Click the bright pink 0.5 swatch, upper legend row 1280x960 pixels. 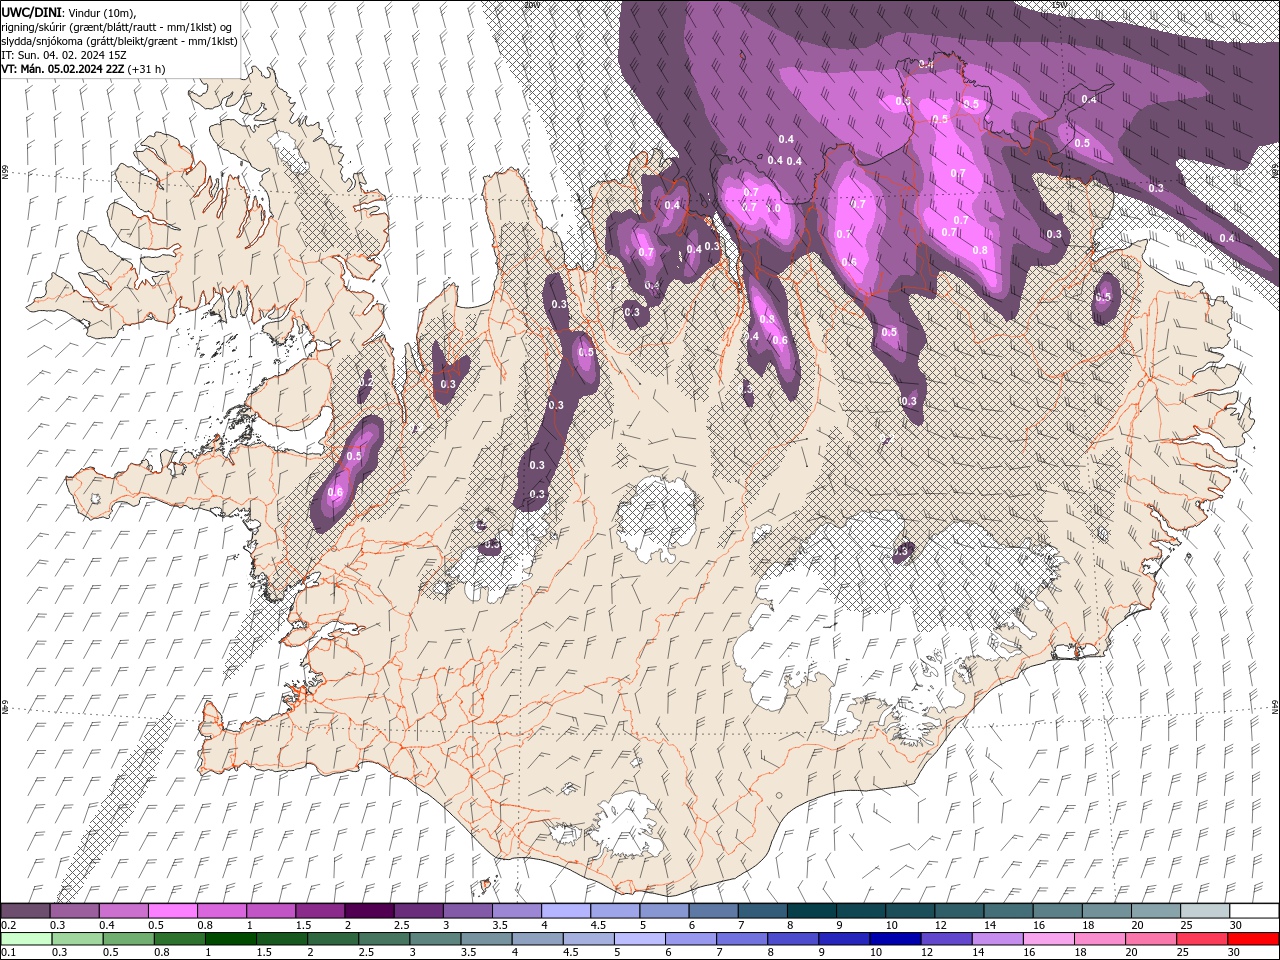point(172,911)
